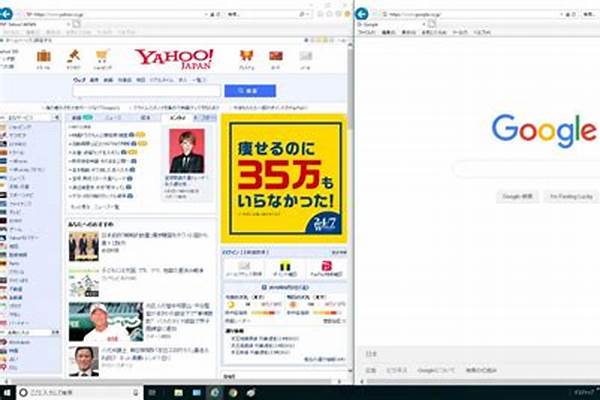
Task: Click the smiley feedback icon in Yahoo window
Action: coord(347,14)
